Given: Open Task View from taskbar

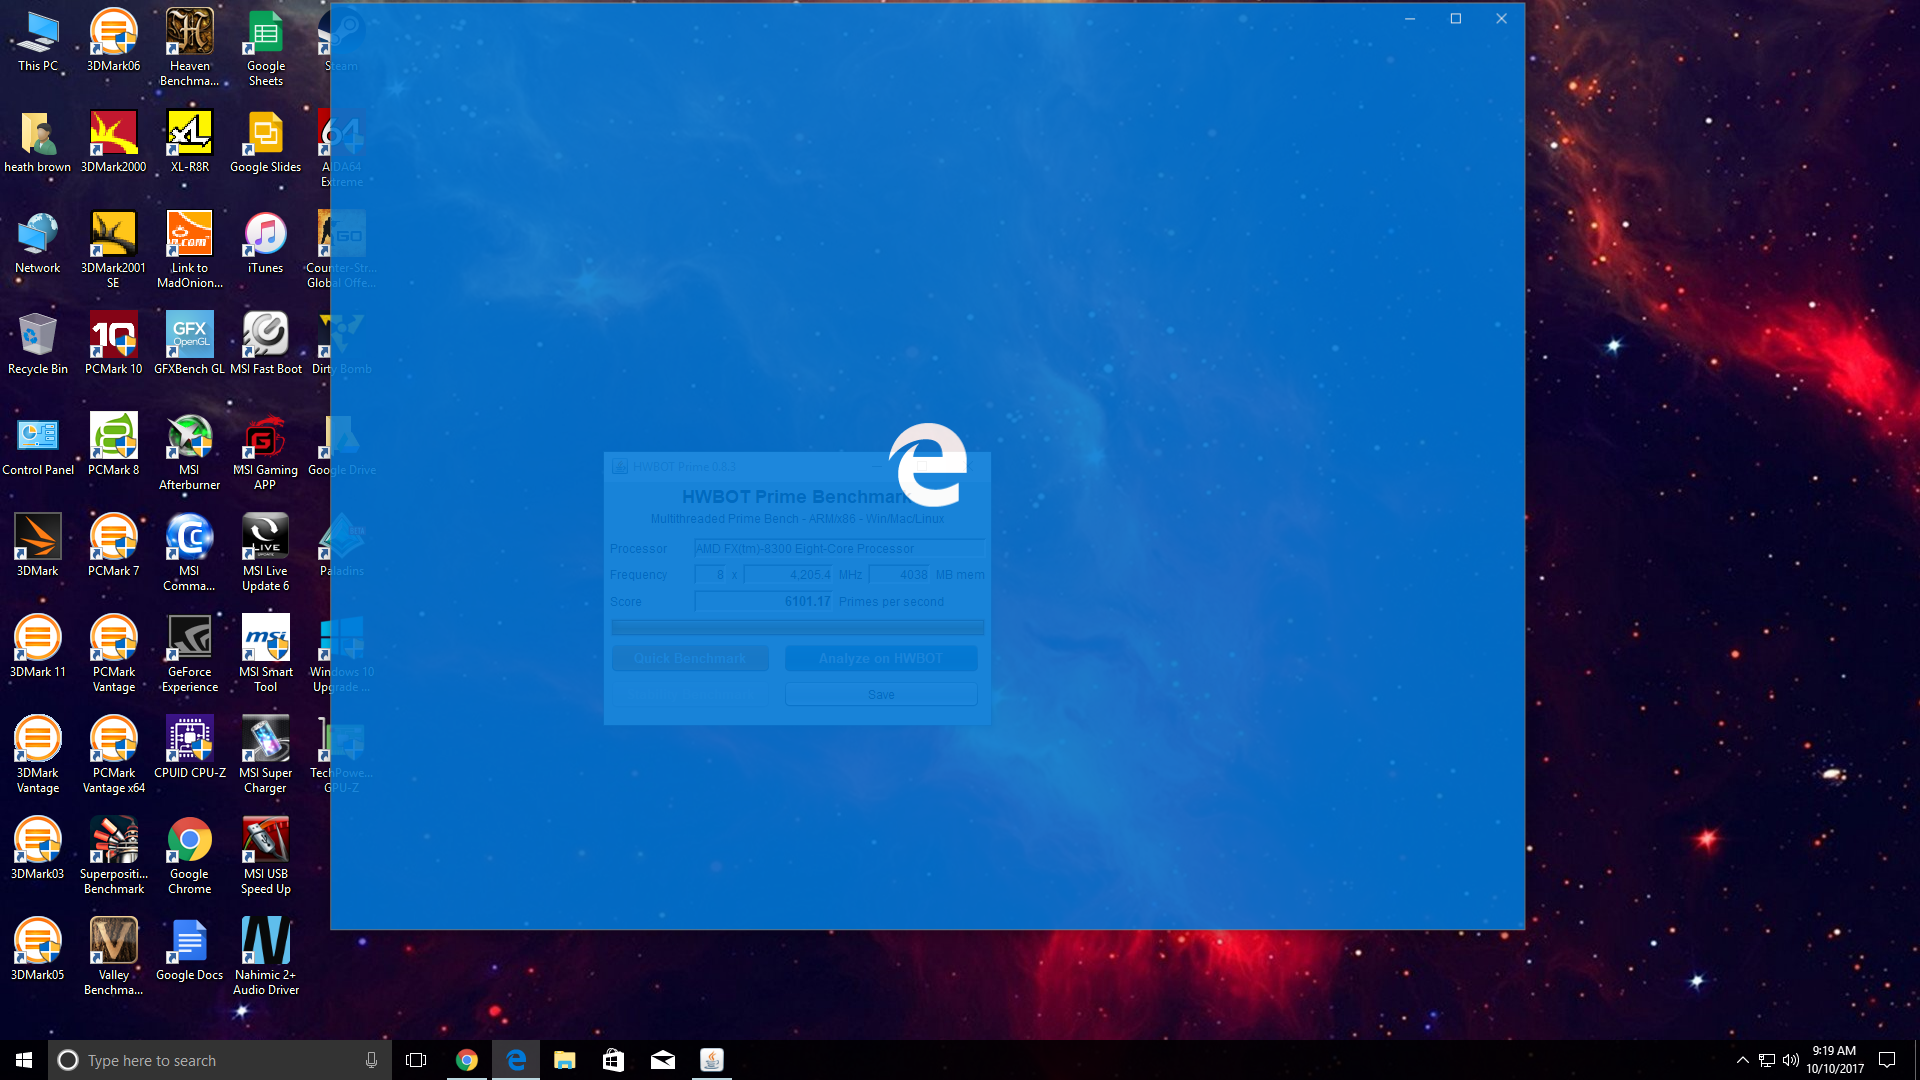Looking at the screenshot, I should (416, 1060).
